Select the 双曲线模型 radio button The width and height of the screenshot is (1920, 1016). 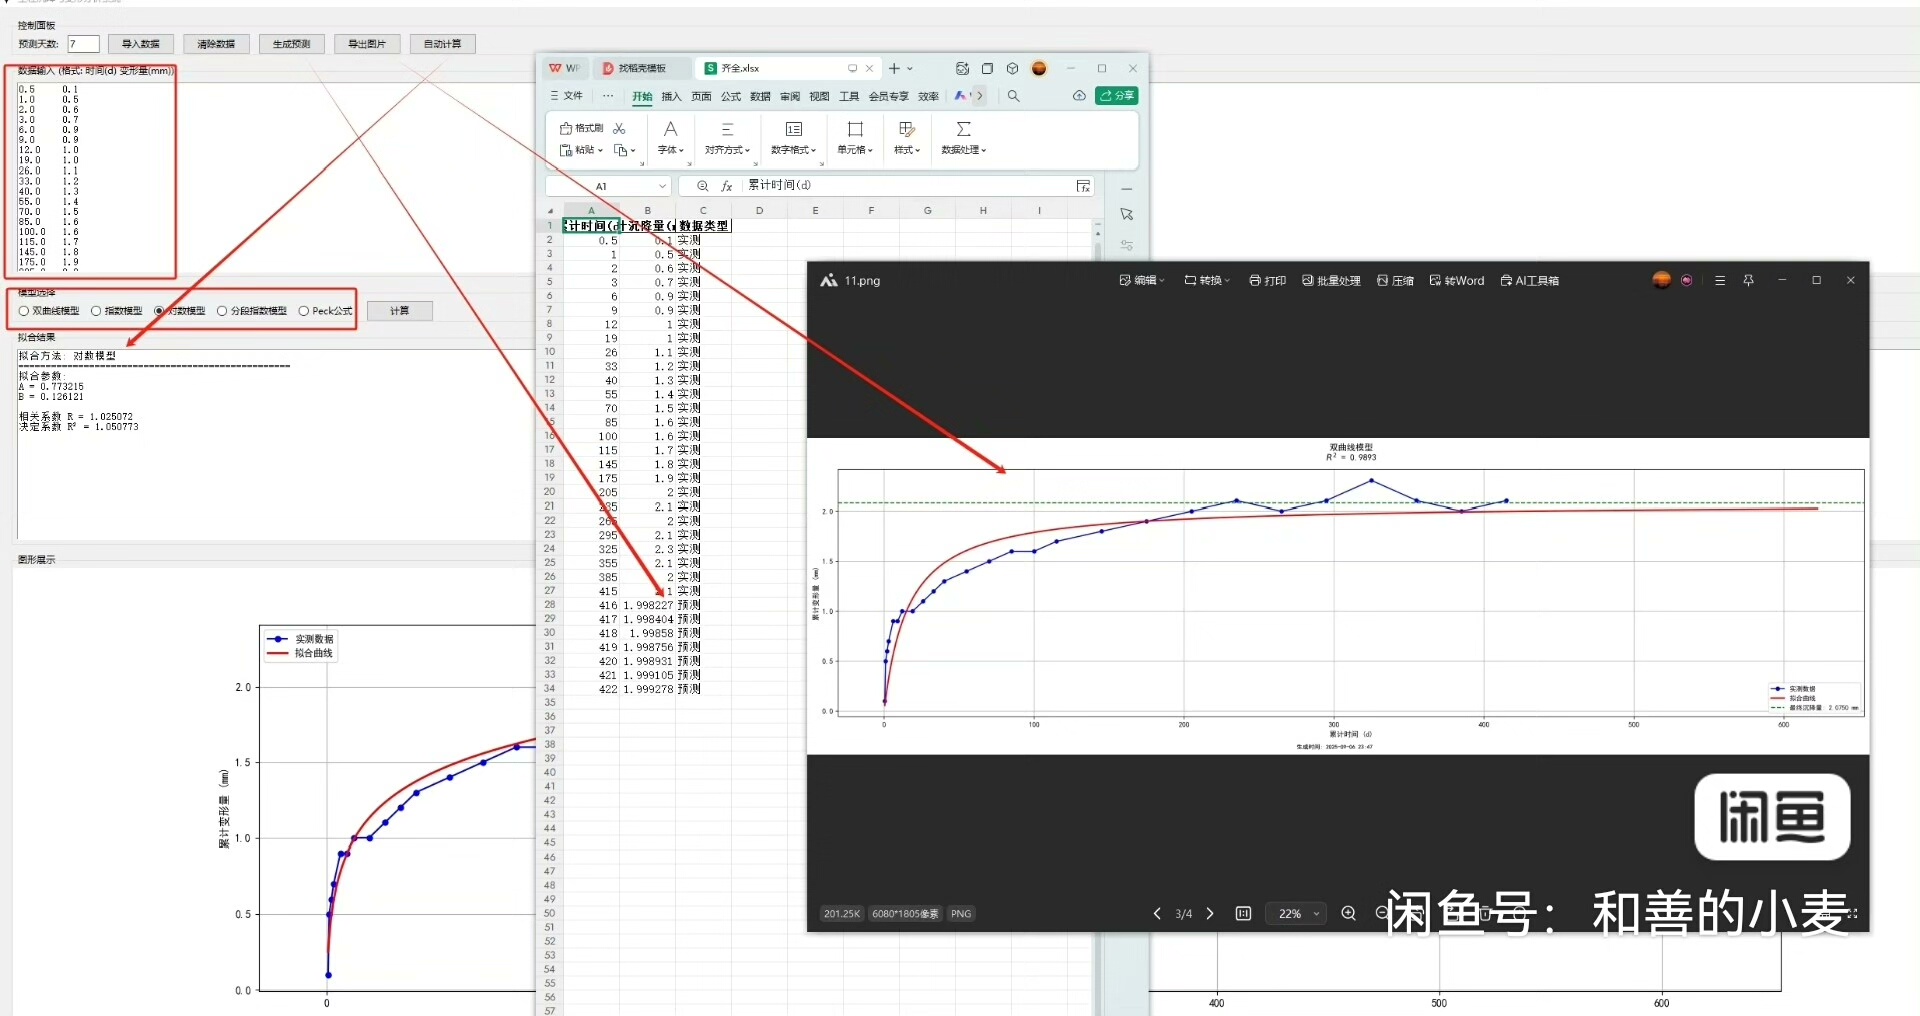pyautogui.click(x=24, y=311)
